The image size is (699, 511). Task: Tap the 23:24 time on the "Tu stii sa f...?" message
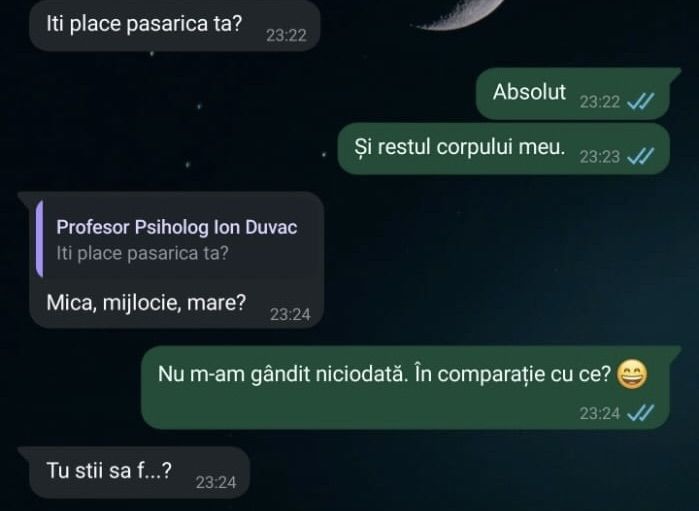click(x=216, y=482)
